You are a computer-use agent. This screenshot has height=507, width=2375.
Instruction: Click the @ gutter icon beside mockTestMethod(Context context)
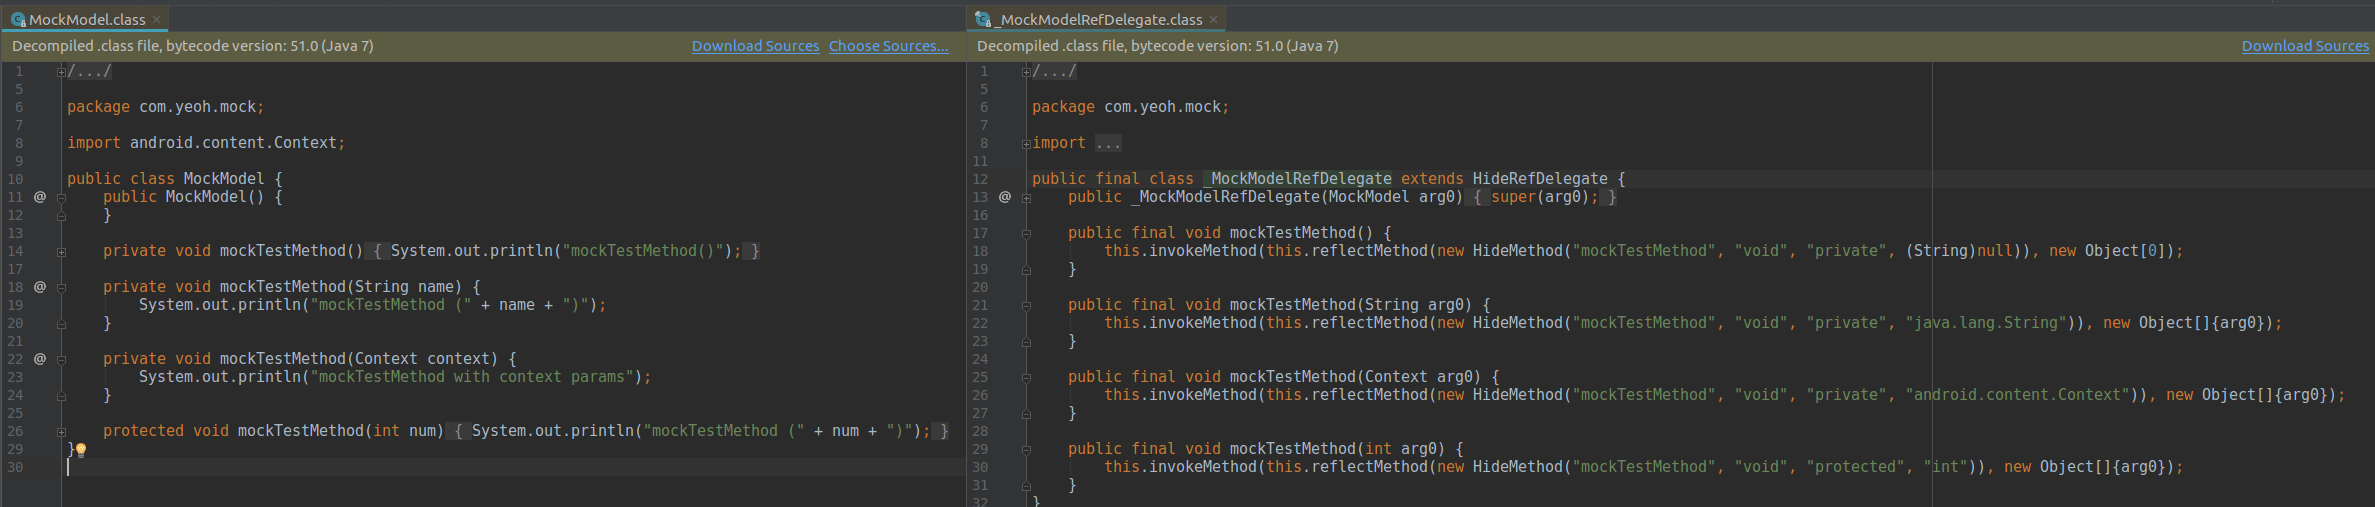[40, 359]
